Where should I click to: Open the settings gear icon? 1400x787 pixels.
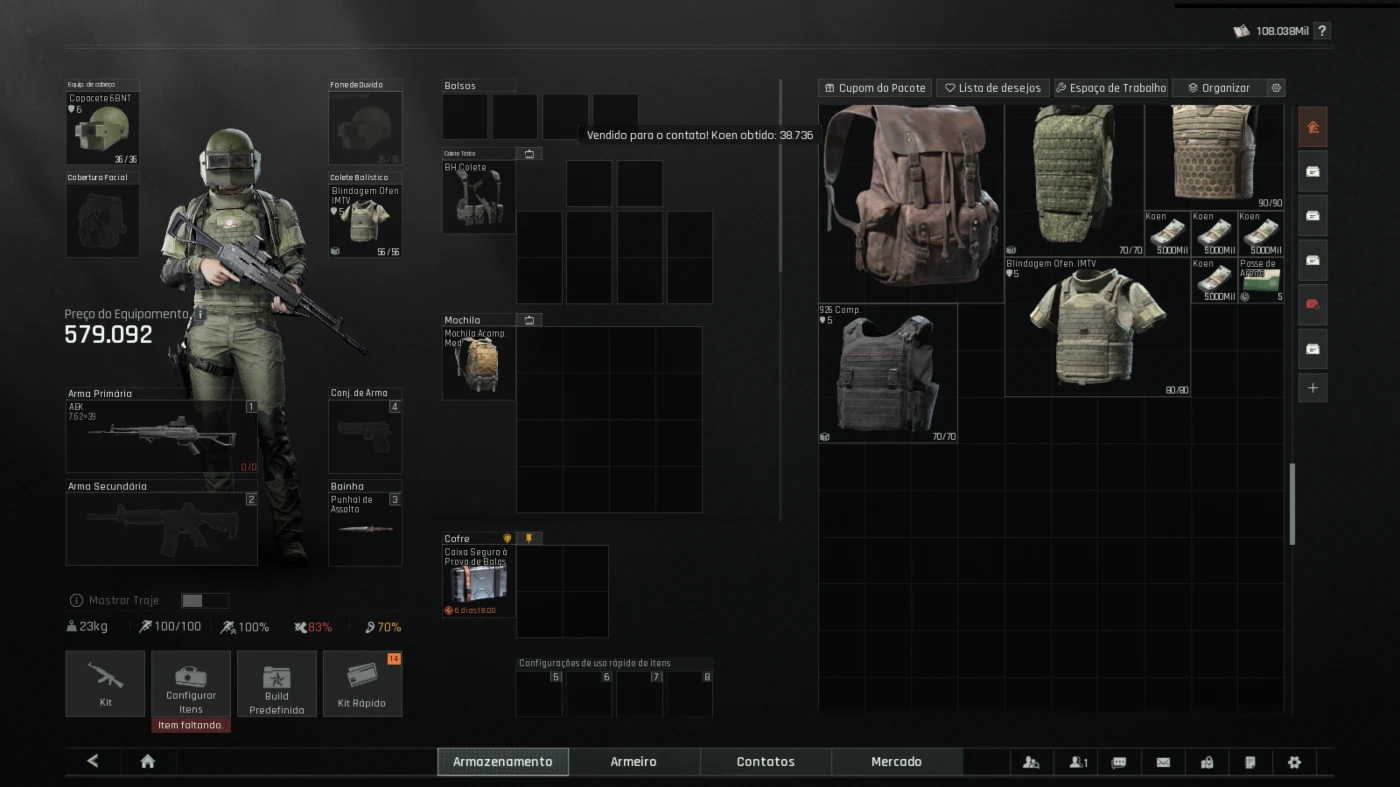(1294, 762)
